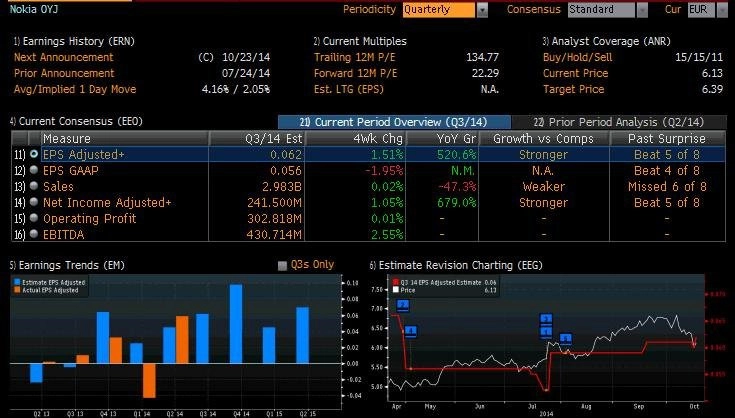Switch to Prior Period Analysis (Q2/14) tab
735x418 pixels.
pos(619,122)
